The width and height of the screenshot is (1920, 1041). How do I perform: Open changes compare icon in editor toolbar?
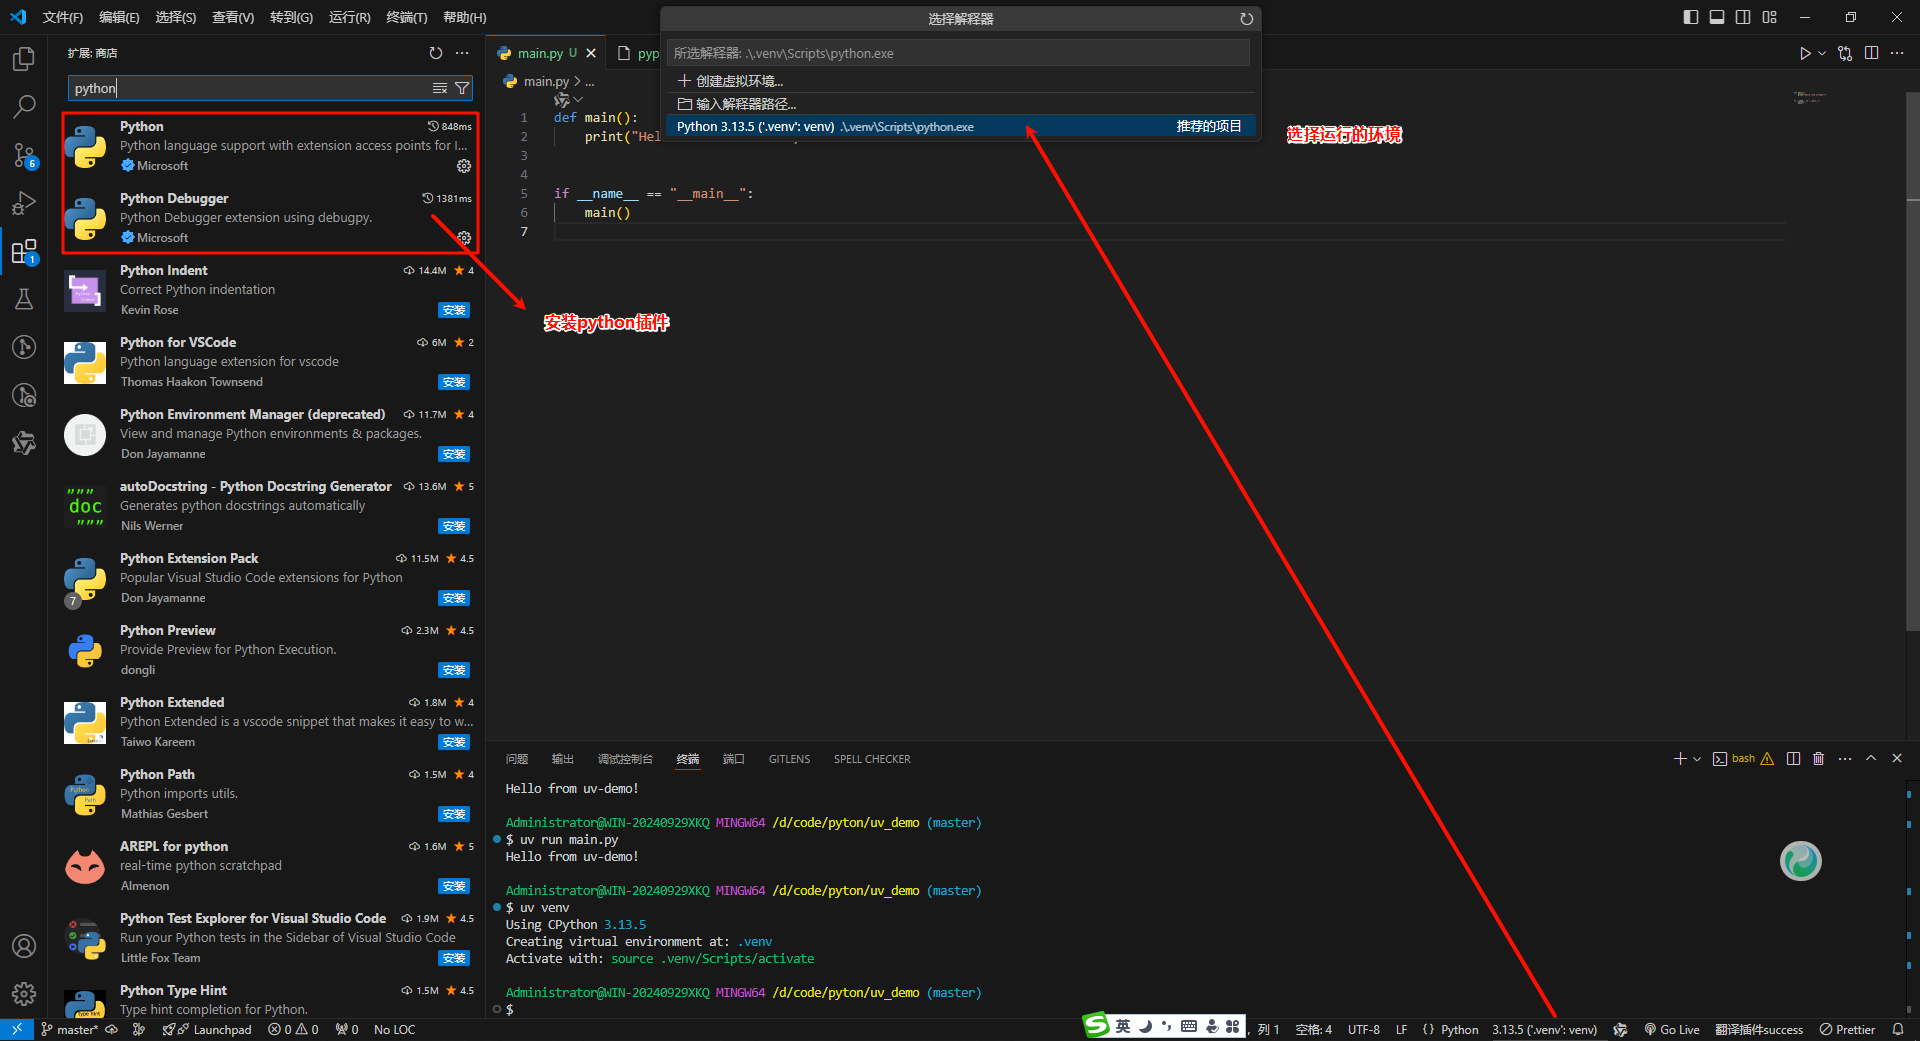[x=1846, y=53]
